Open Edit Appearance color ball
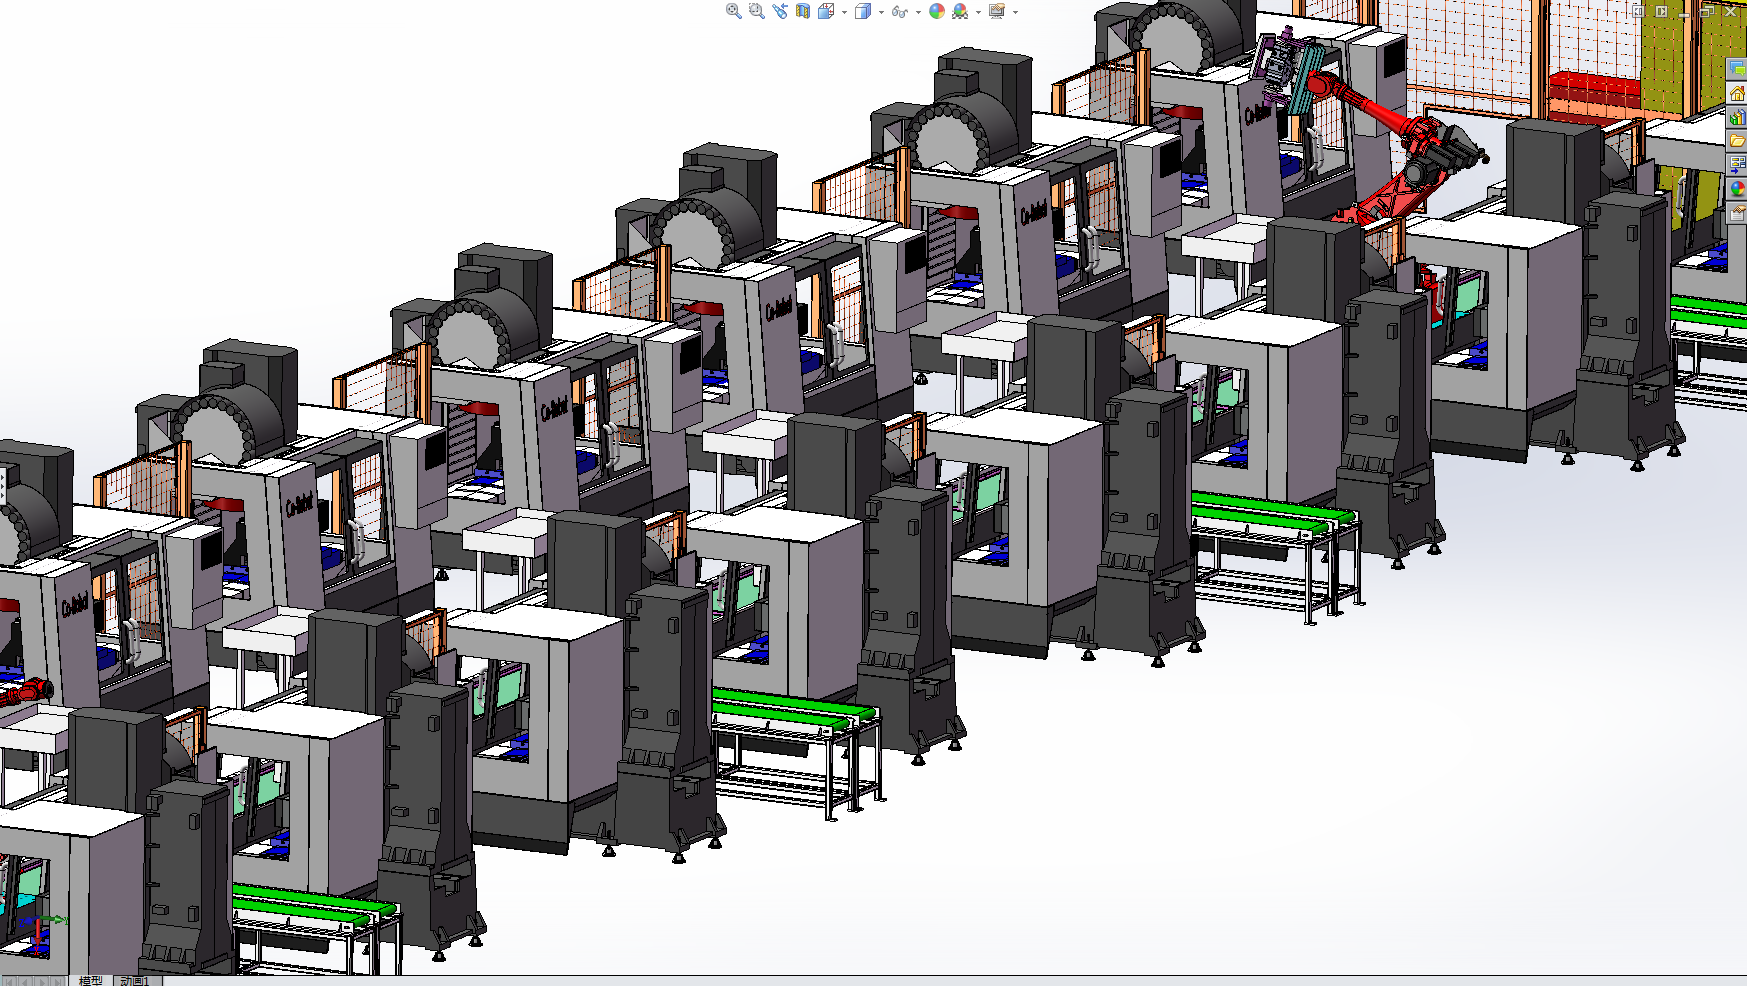 coord(937,11)
